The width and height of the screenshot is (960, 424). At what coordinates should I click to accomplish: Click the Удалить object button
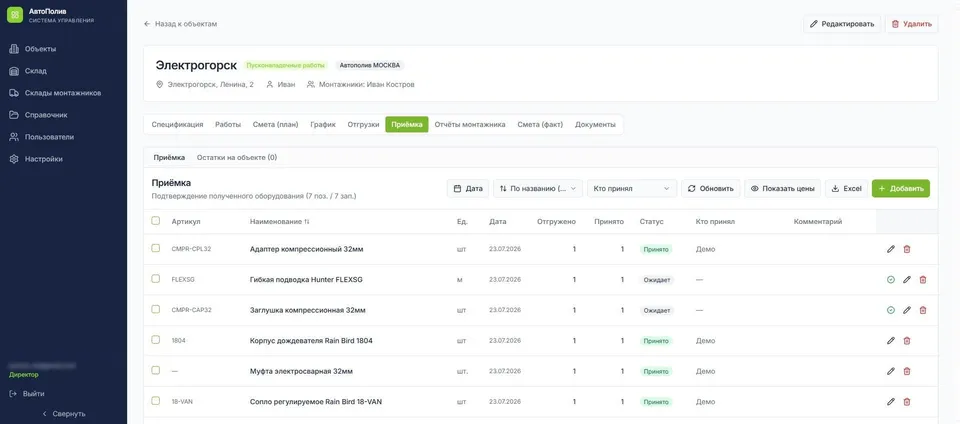pyautogui.click(x=912, y=24)
